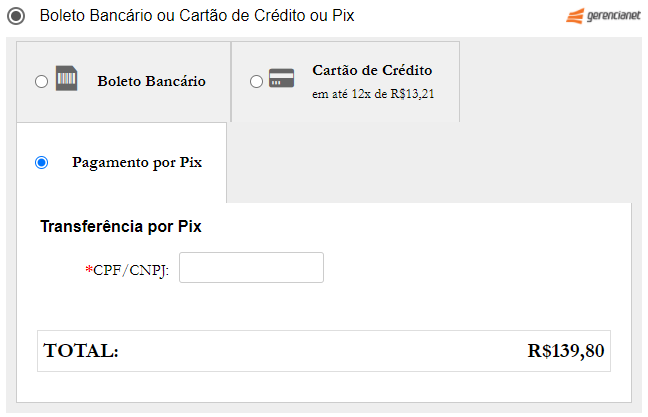Click the TOTAL label
Screen dimensions: 648x417
pos(81,351)
